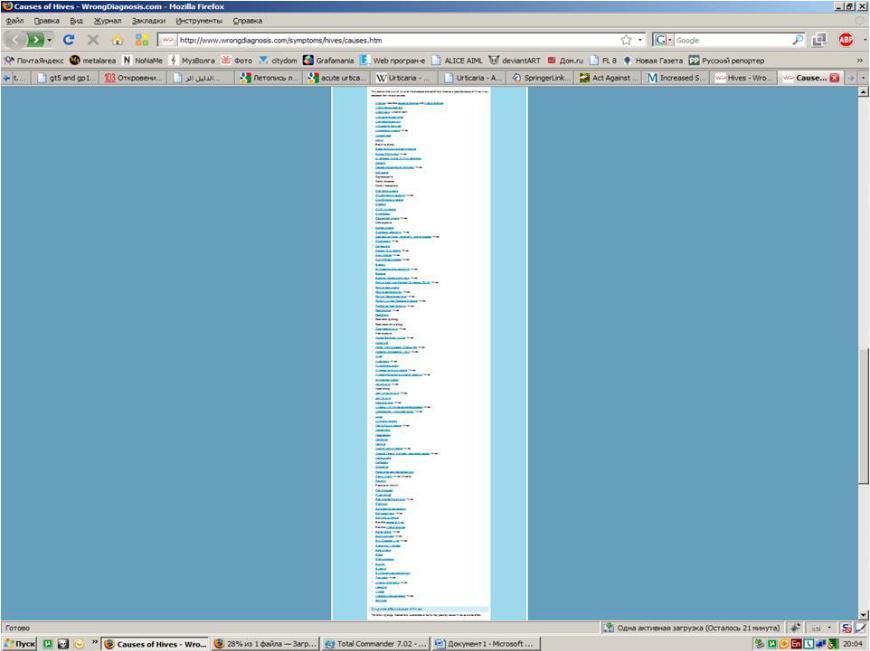Screen dimensions: 870x651
Task: Click the vertical scrollbar up arrow
Action: click(x=863, y=92)
